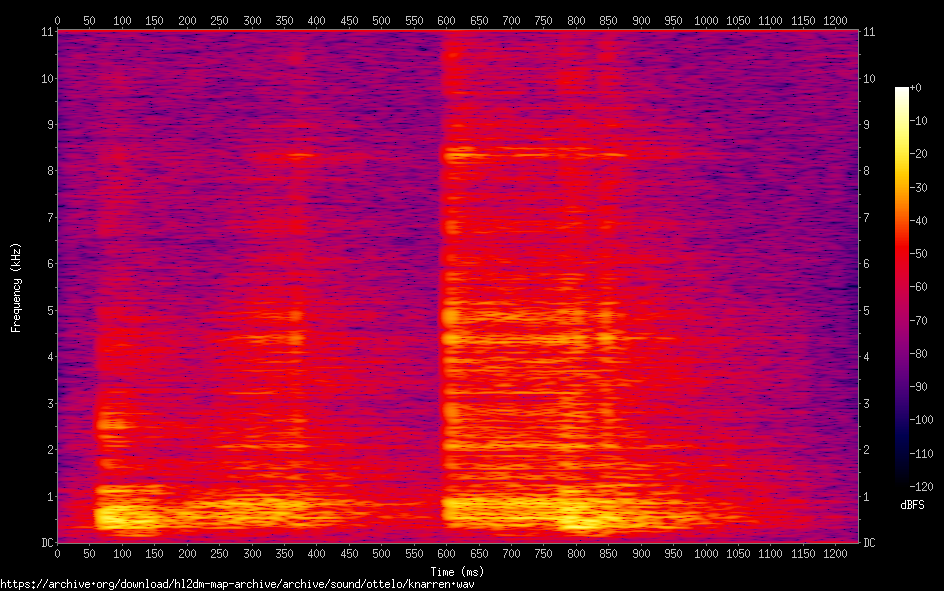Image resolution: width=944 pixels, height=591 pixels.
Task: Click the 11 kHz label on right axis
Action: [x=868, y=32]
